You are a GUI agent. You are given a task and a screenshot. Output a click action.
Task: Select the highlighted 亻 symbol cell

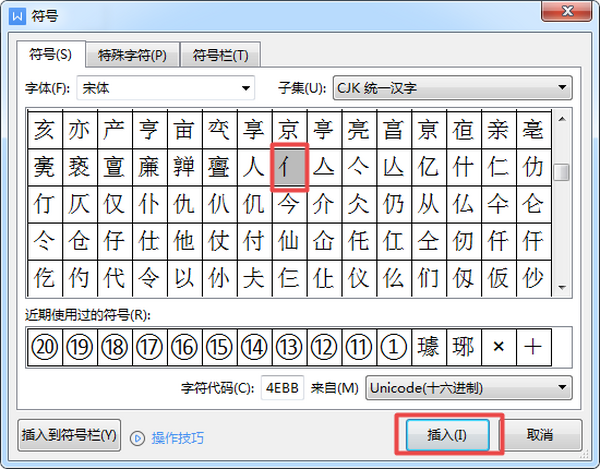(289, 167)
